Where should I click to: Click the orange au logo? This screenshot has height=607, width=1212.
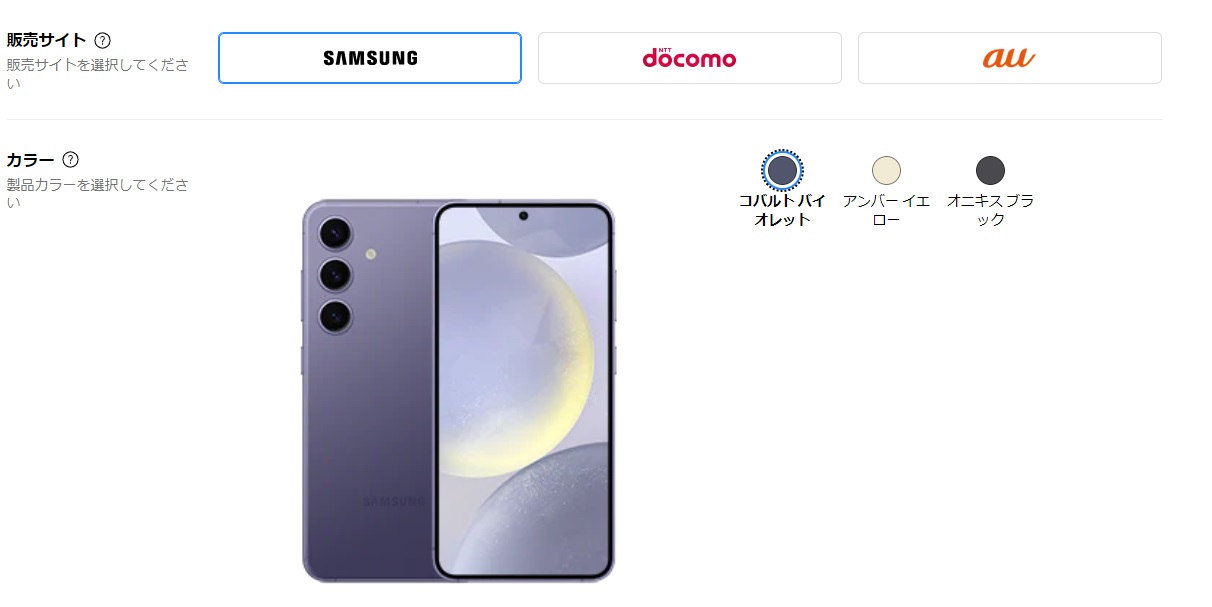pos(1009,58)
